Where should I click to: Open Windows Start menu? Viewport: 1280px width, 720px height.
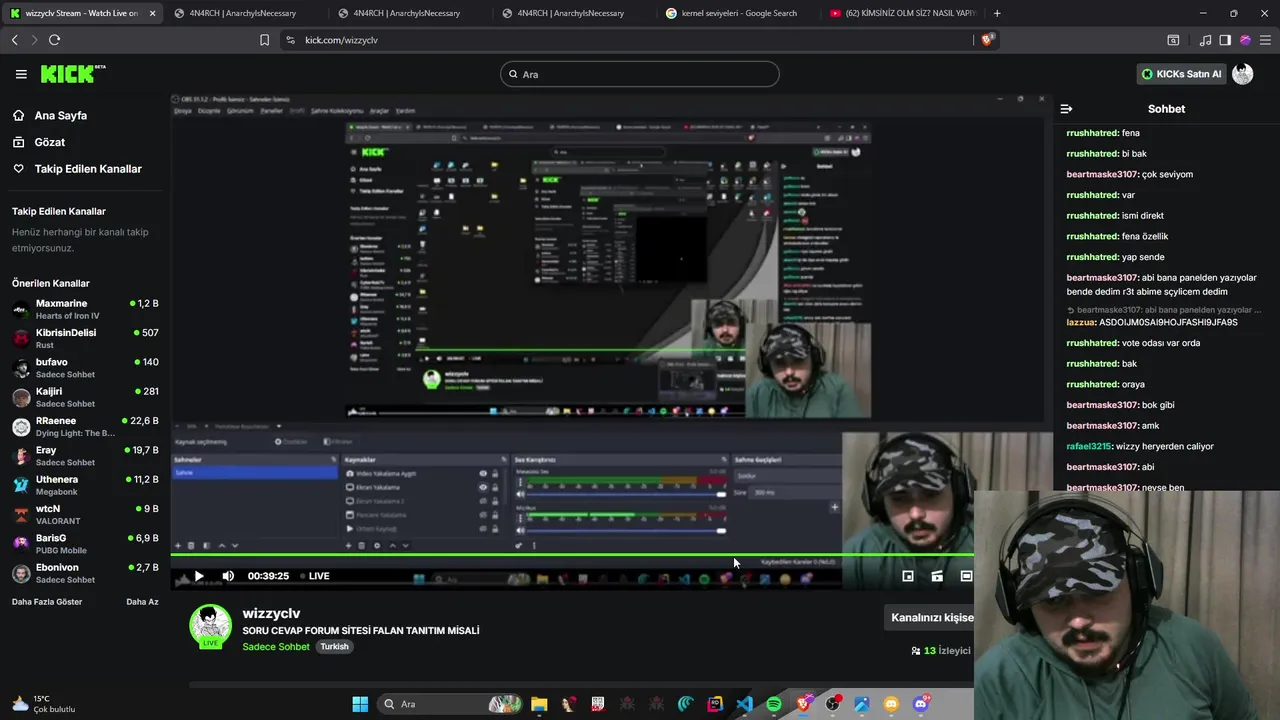point(360,704)
